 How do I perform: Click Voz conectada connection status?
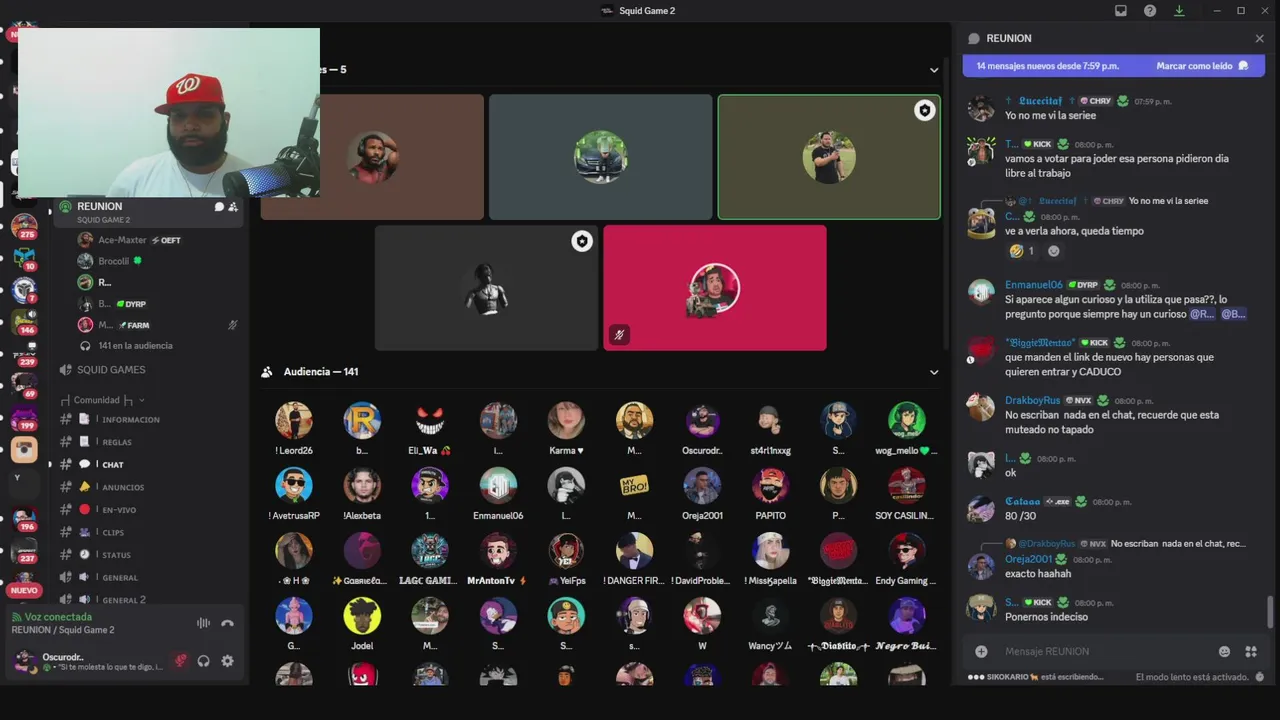pos(58,617)
